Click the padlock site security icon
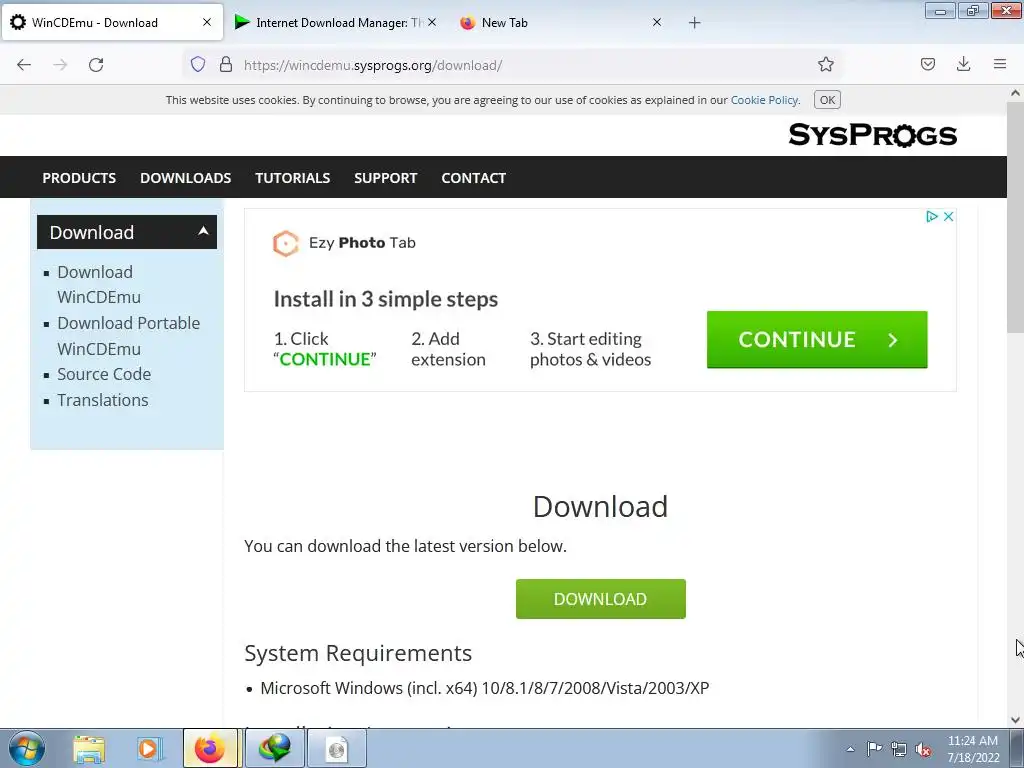The width and height of the screenshot is (1024, 768). pos(226,64)
